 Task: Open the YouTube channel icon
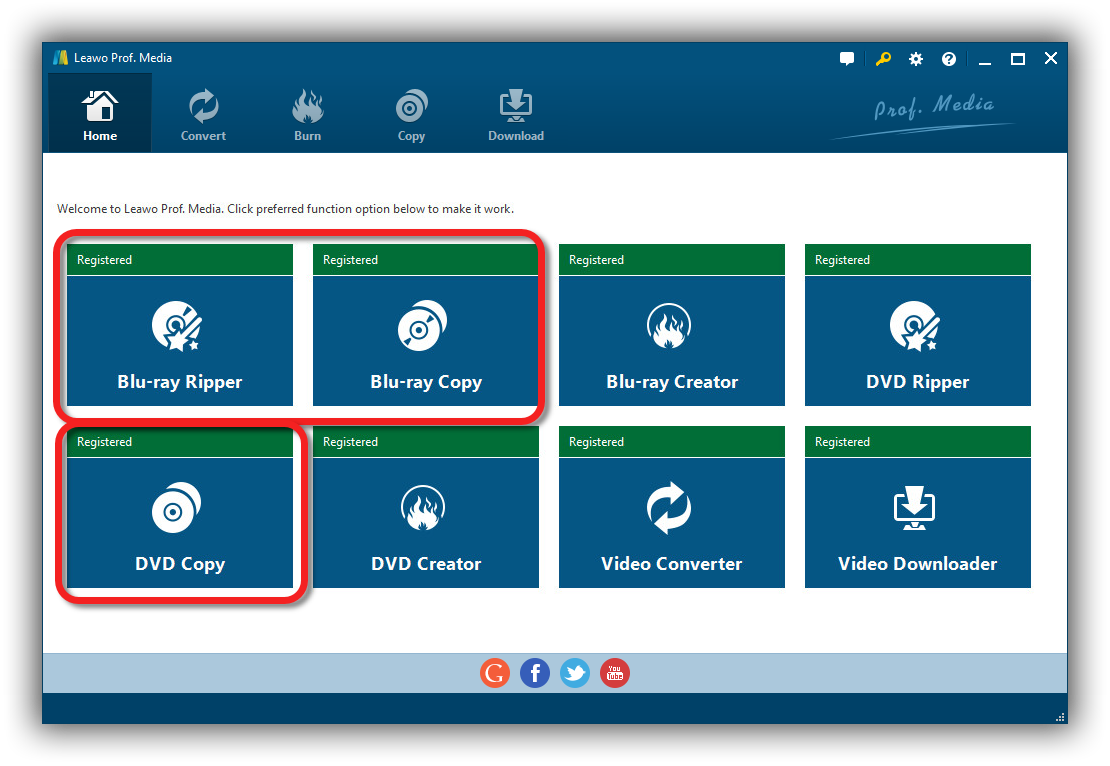614,673
